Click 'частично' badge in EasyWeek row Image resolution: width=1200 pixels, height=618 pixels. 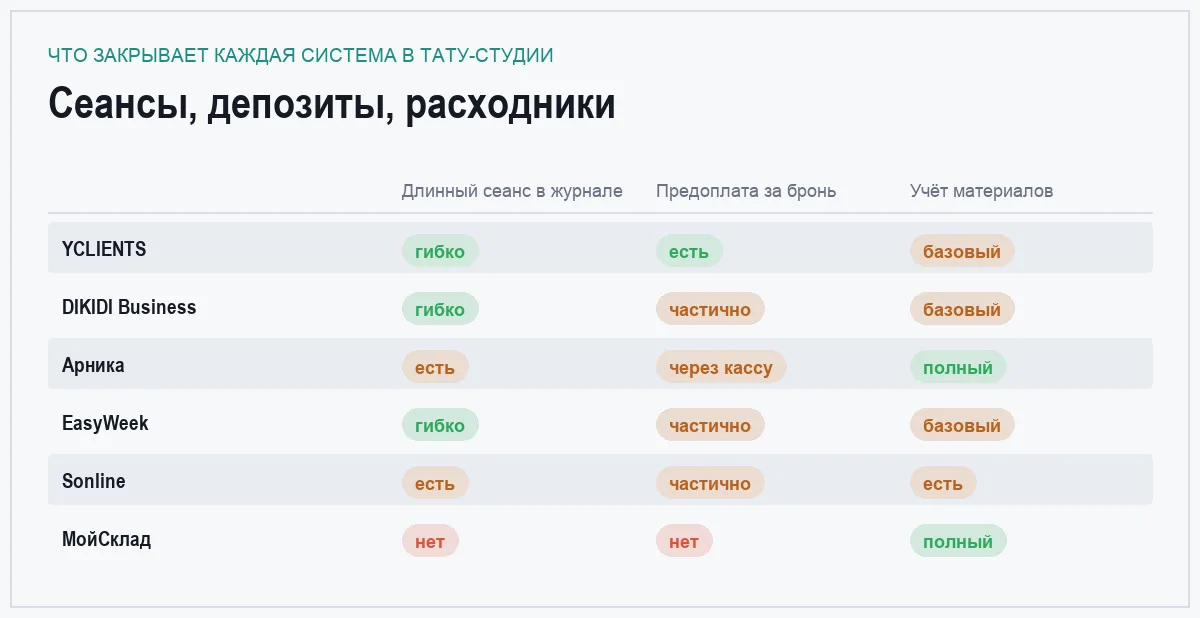point(710,425)
